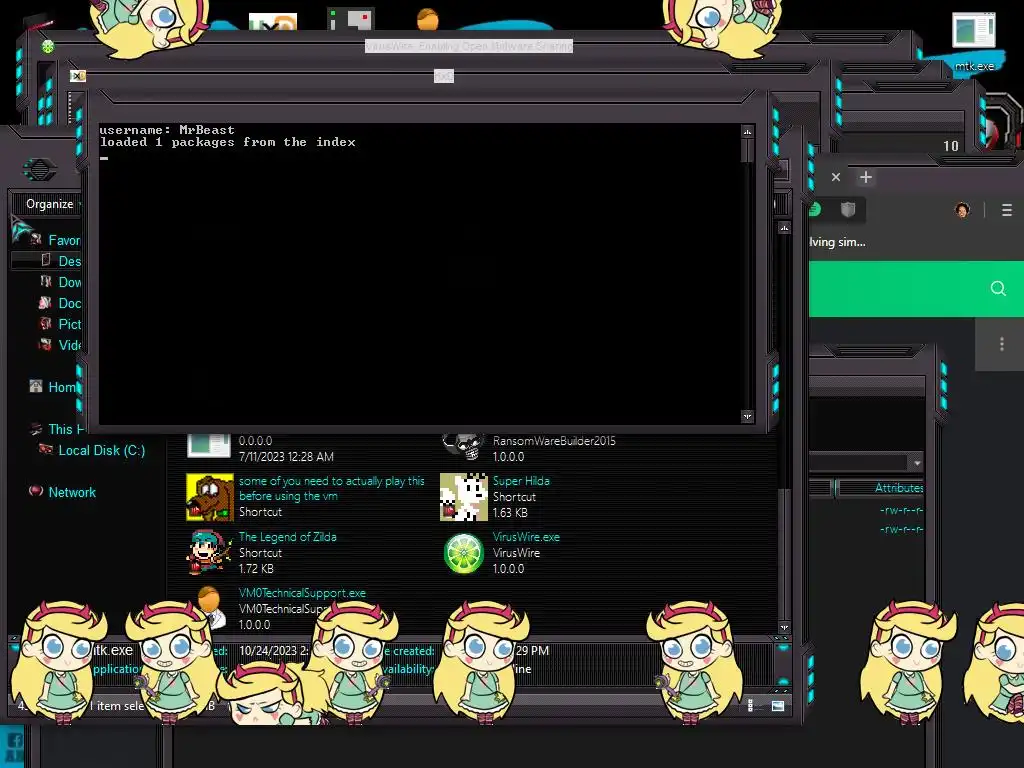Open the grey computer desktop icon at top
Image resolution: width=1024 pixels, height=768 pixels.
(x=351, y=18)
